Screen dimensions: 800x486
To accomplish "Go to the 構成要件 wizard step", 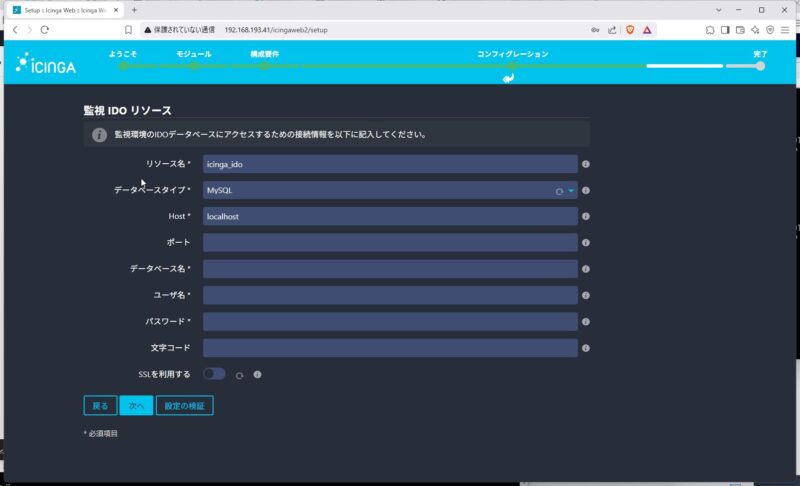I will tap(264, 54).
